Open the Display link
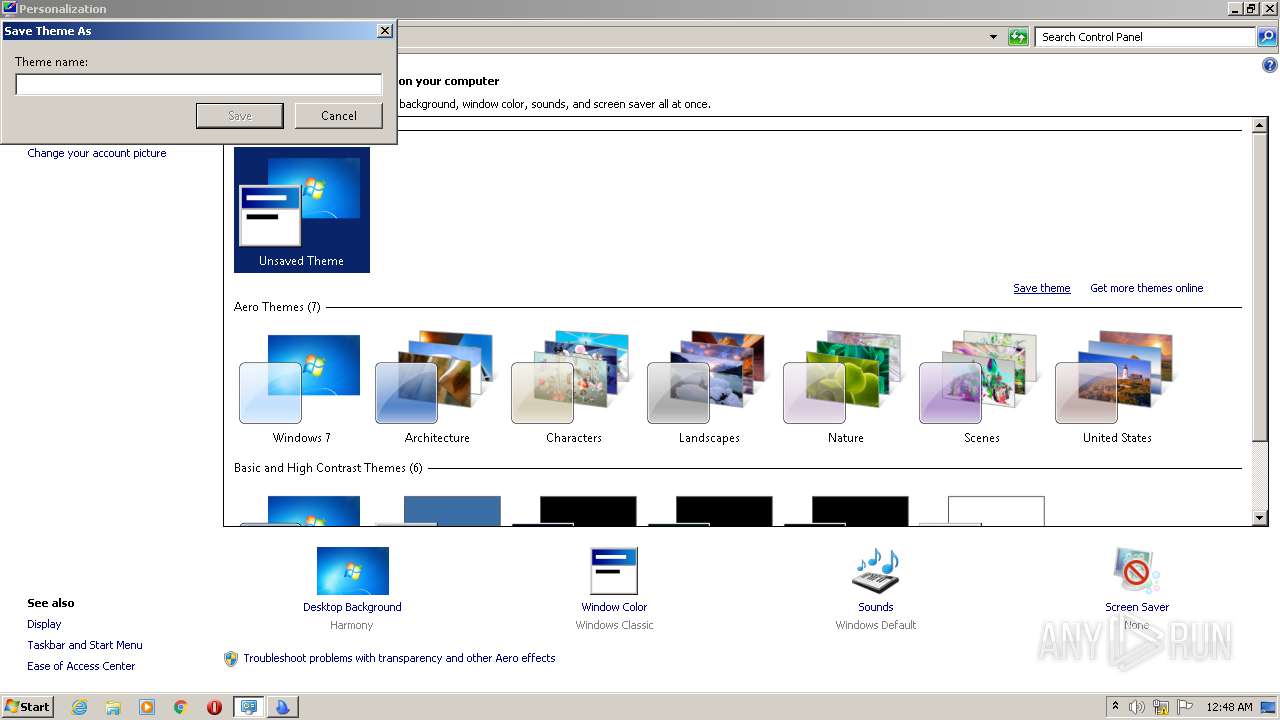The image size is (1280, 720). coord(44,624)
